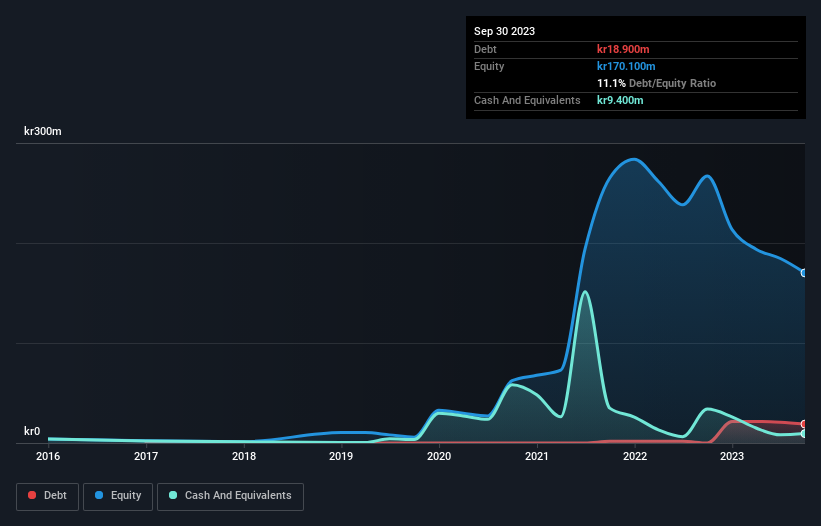
Task: Click the Debt endpoint marker on chart
Action: (804, 424)
